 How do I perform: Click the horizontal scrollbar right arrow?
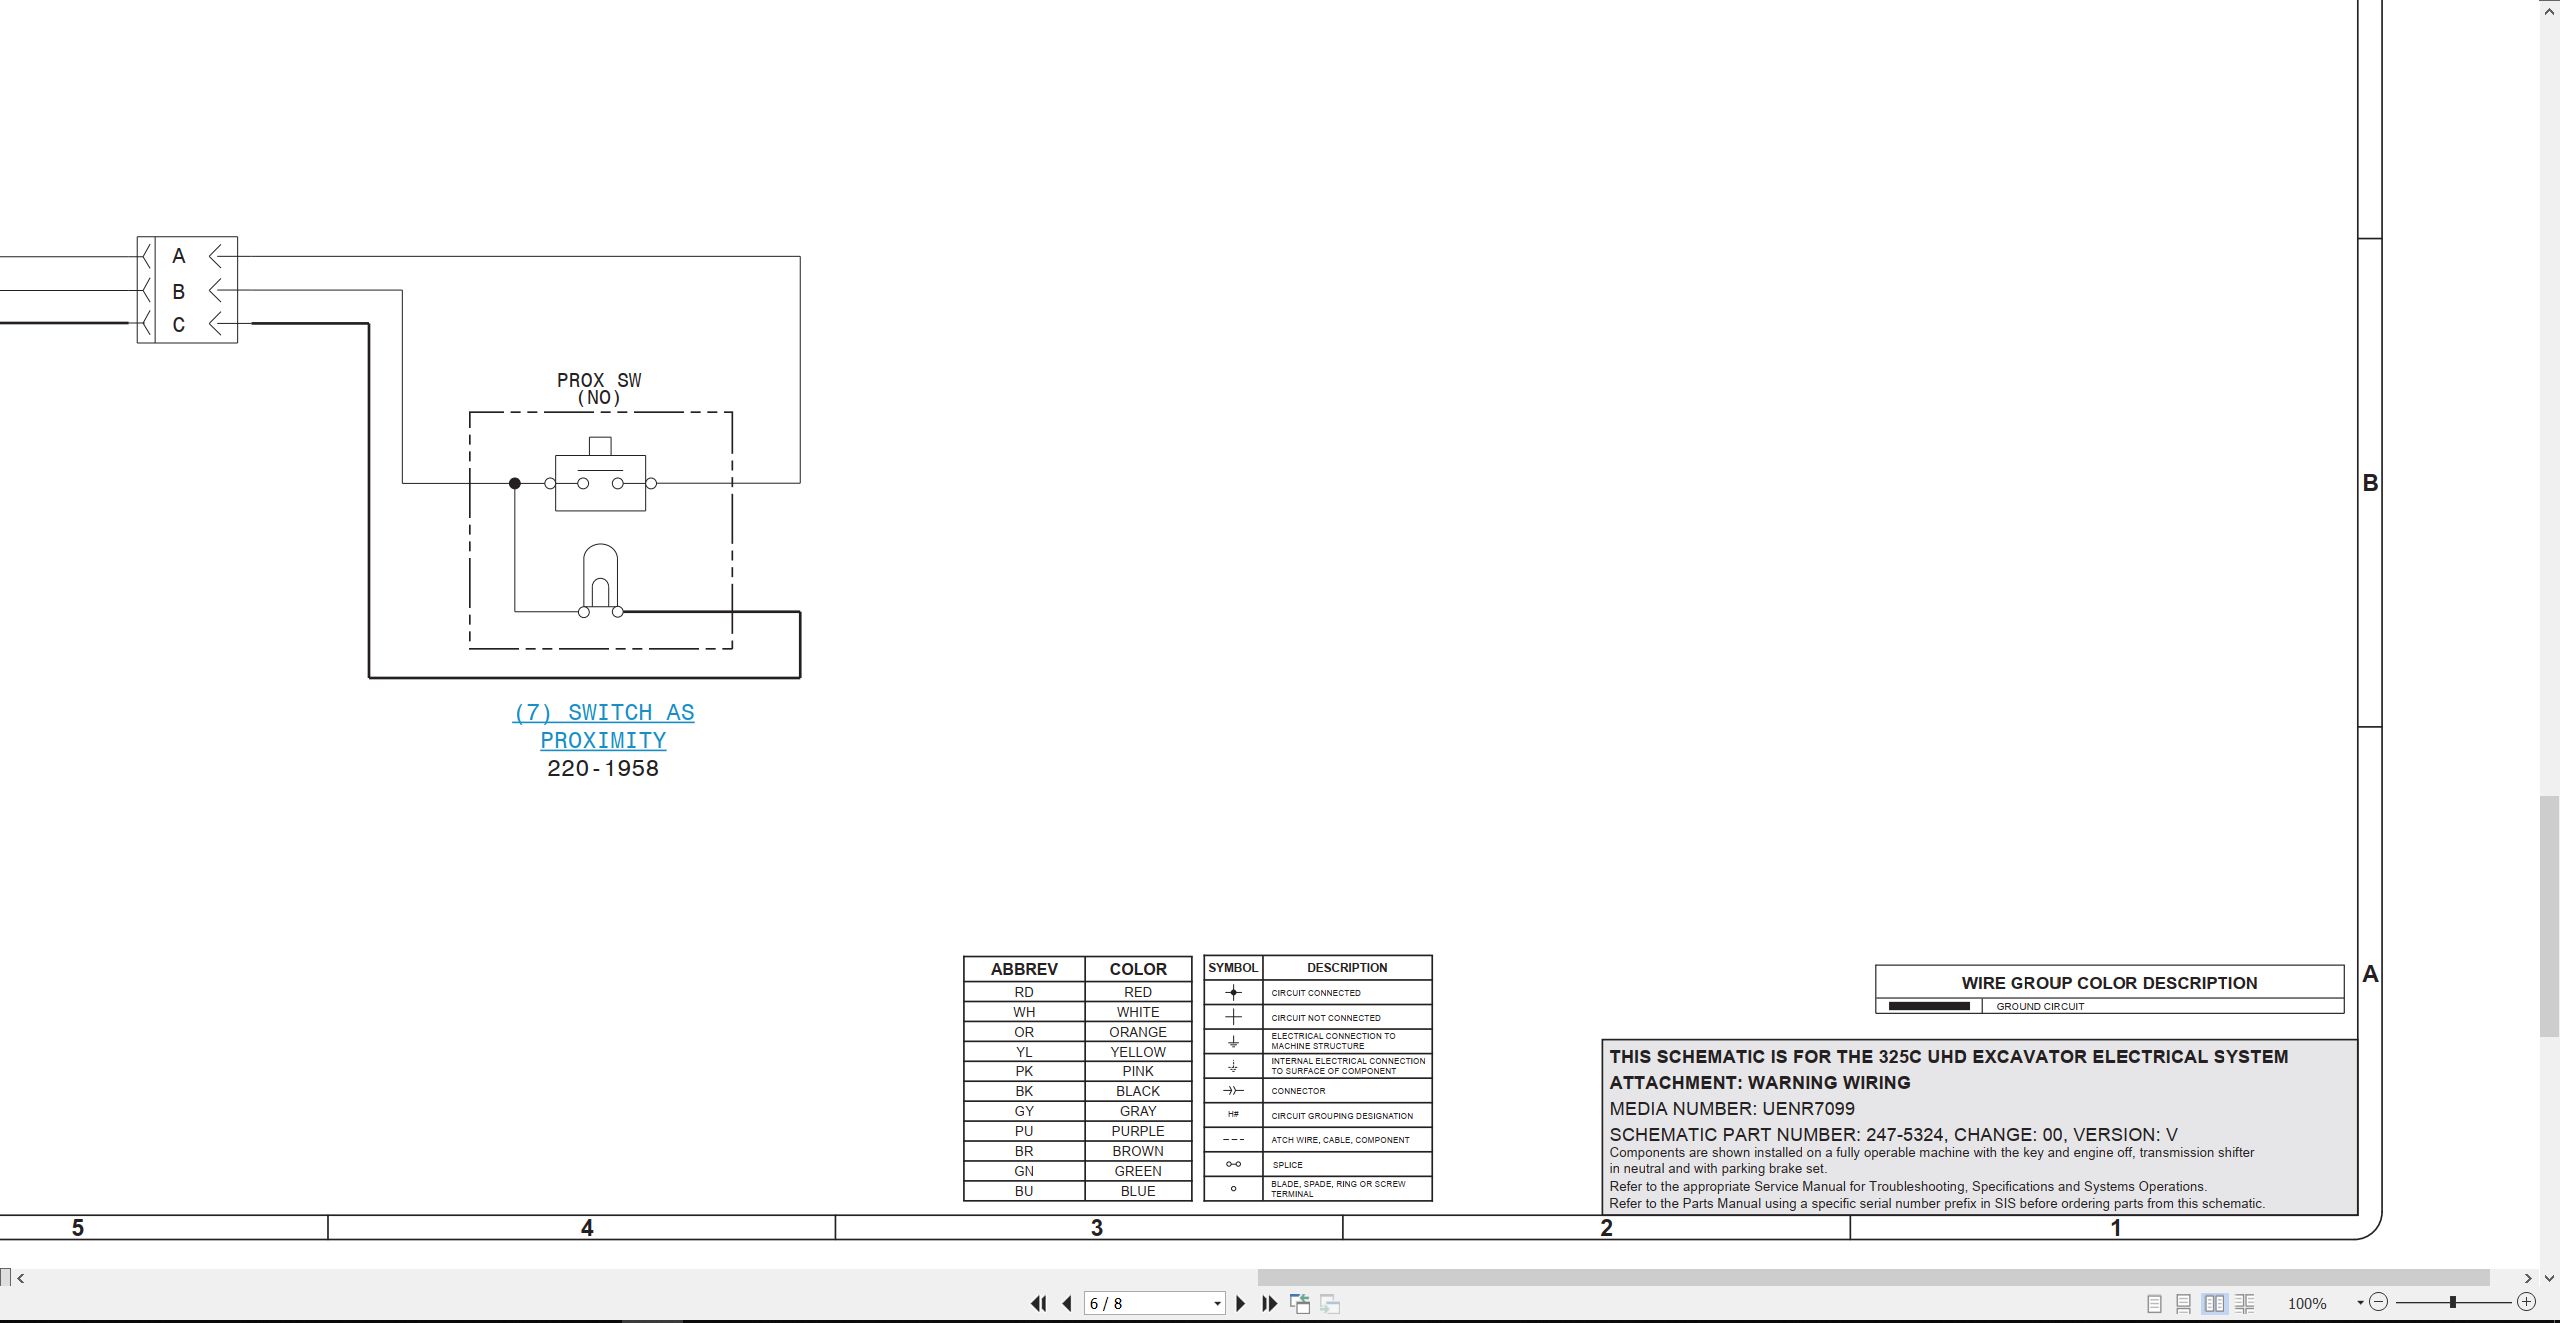pyautogui.click(x=2527, y=1278)
